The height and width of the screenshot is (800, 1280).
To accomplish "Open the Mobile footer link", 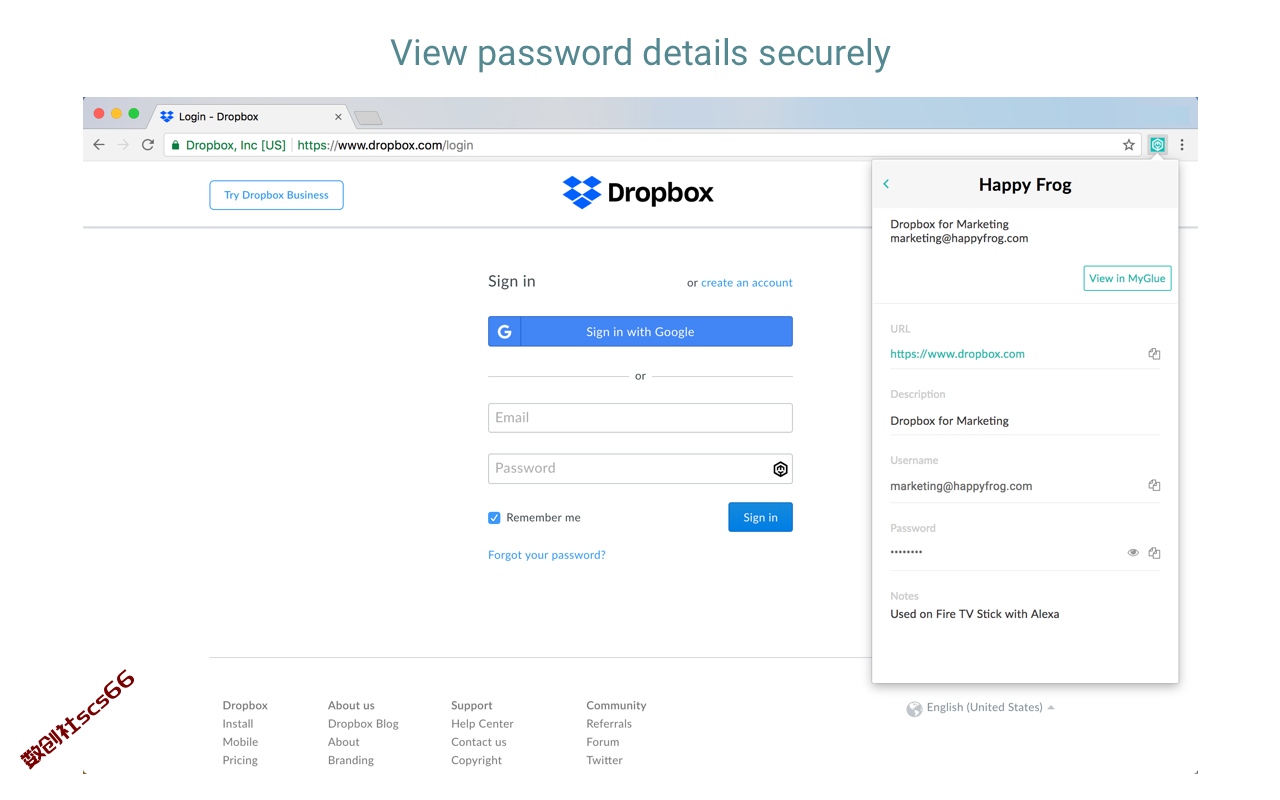I will (240, 742).
